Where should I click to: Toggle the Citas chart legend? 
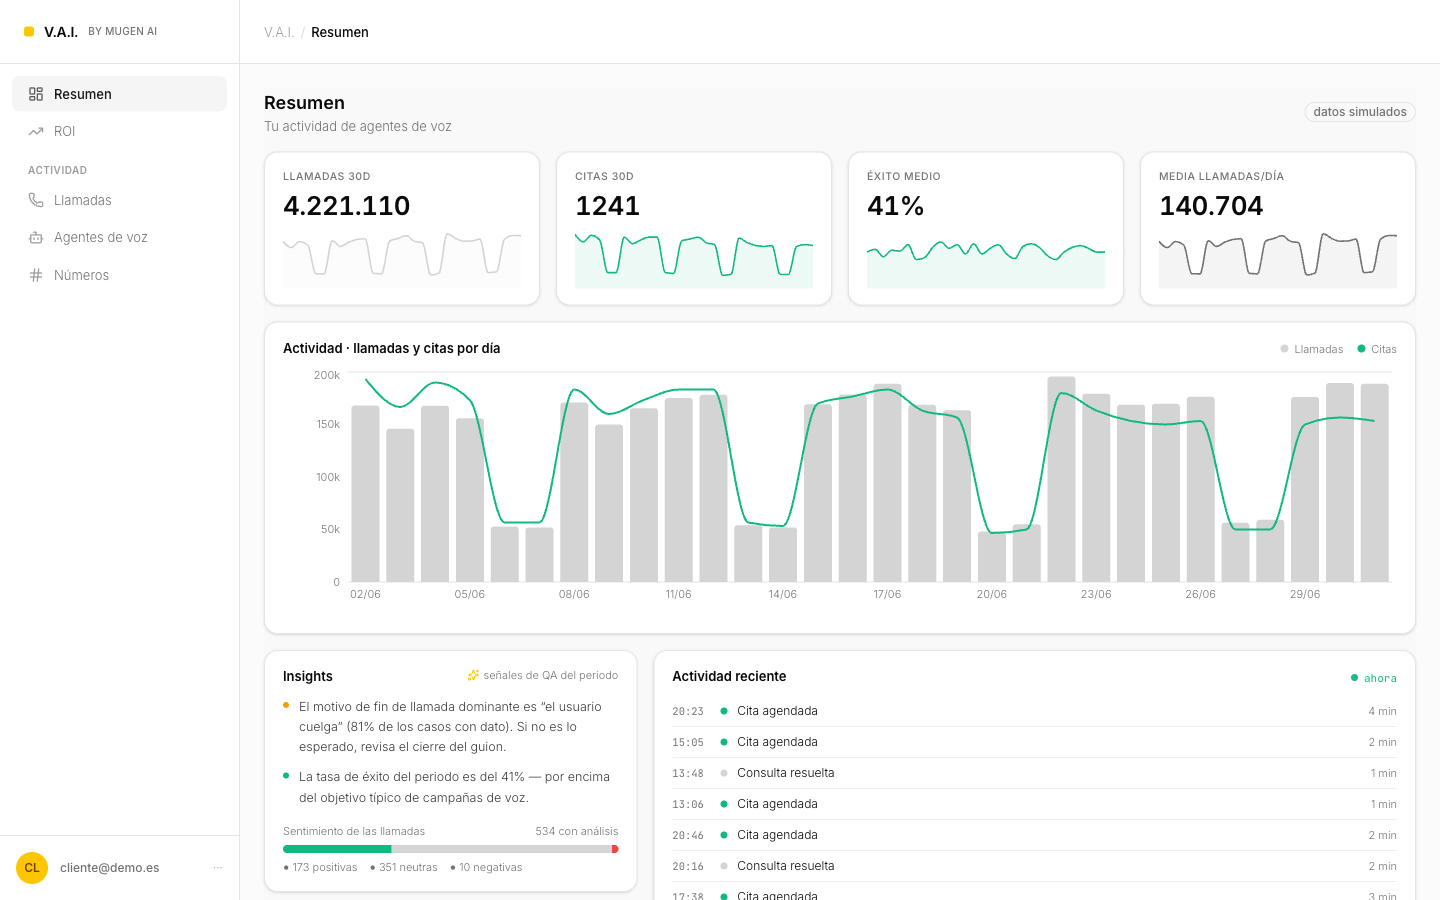[1377, 349]
